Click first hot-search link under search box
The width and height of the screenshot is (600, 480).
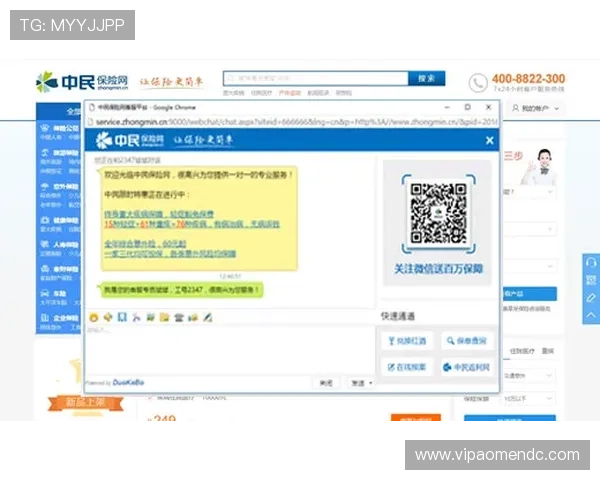234,93
